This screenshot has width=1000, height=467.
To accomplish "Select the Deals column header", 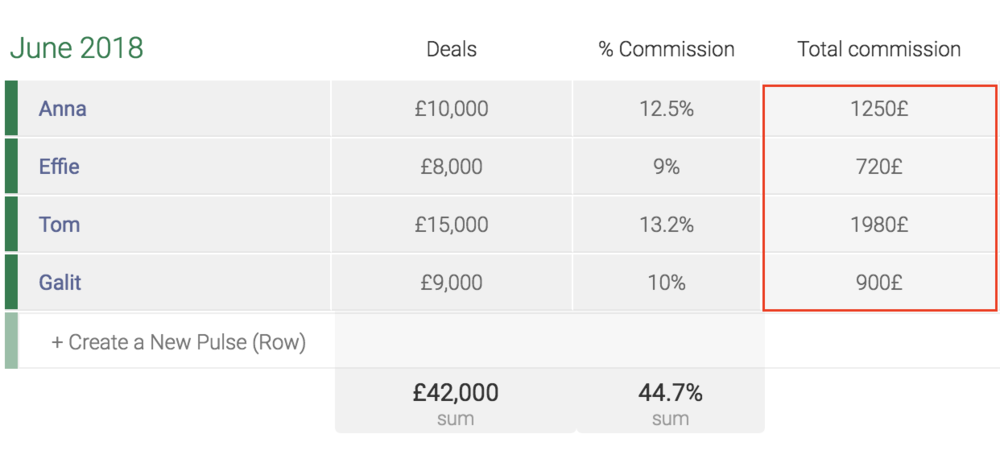I will coord(452,49).
